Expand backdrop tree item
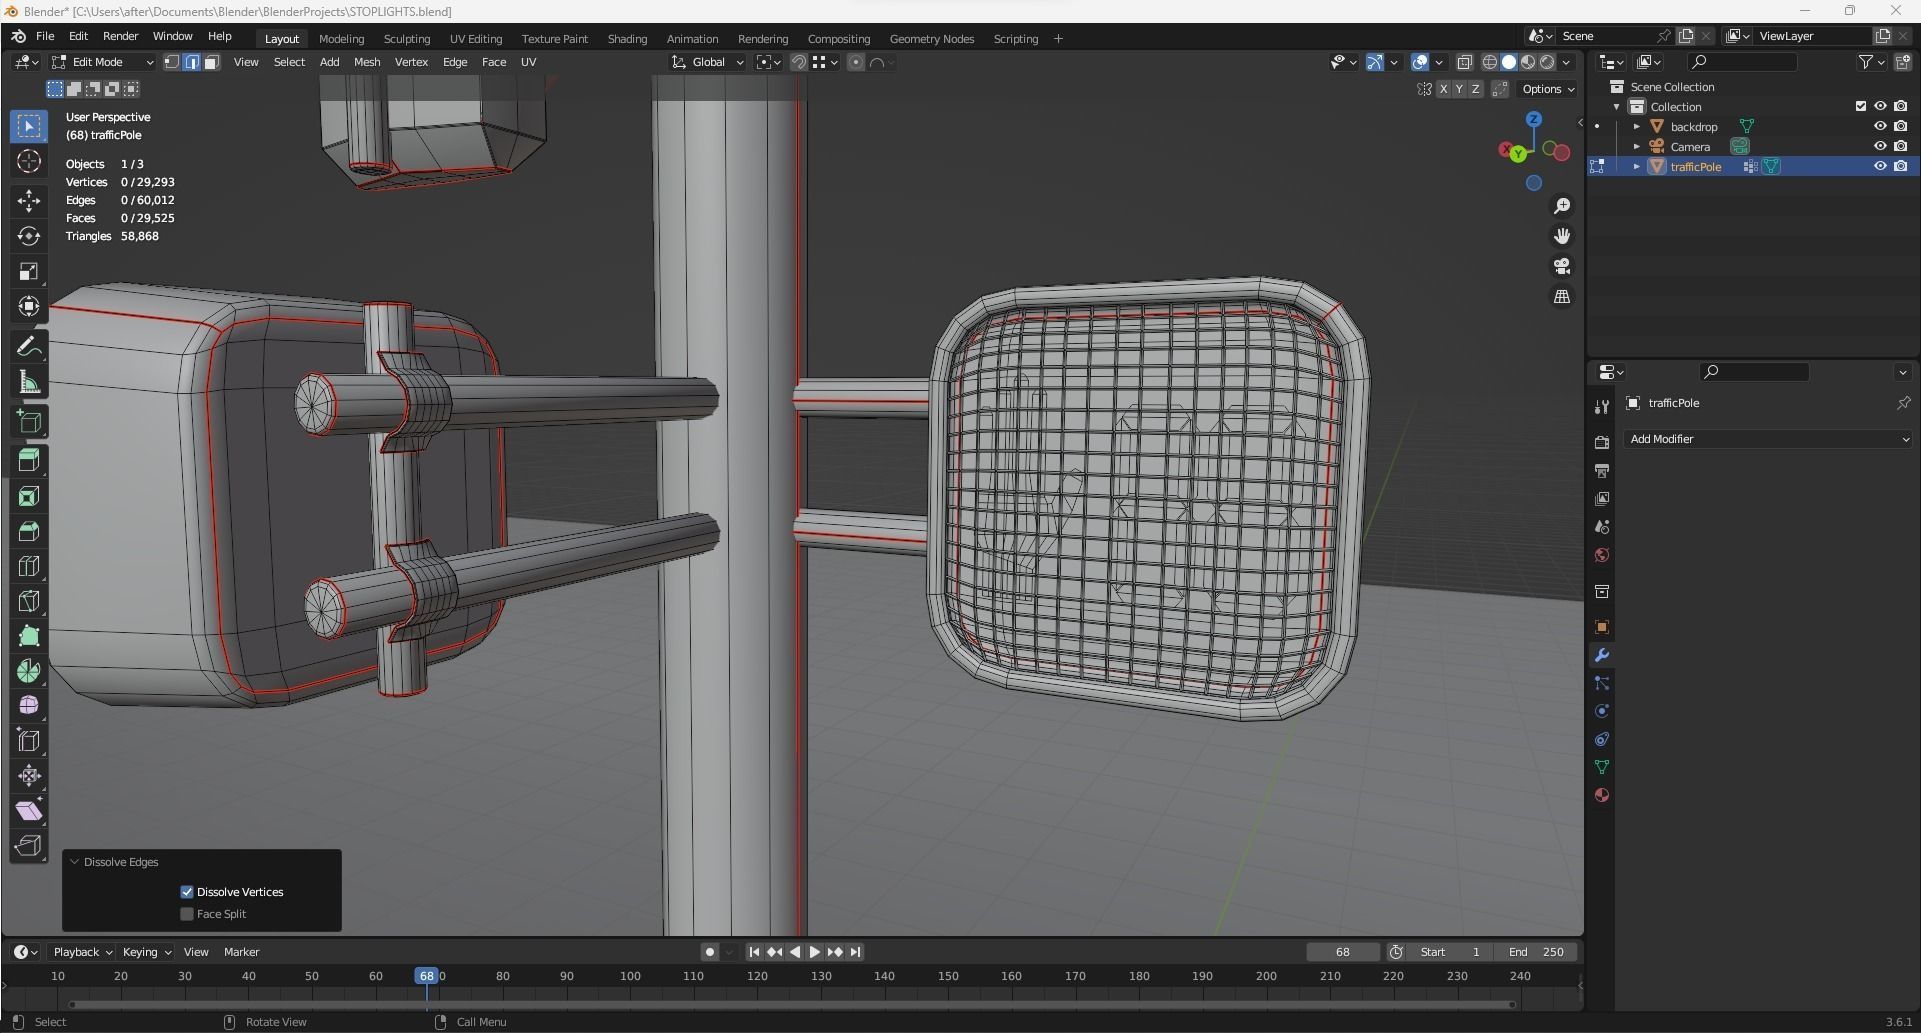The image size is (1921, 1033). point(1636,127)
